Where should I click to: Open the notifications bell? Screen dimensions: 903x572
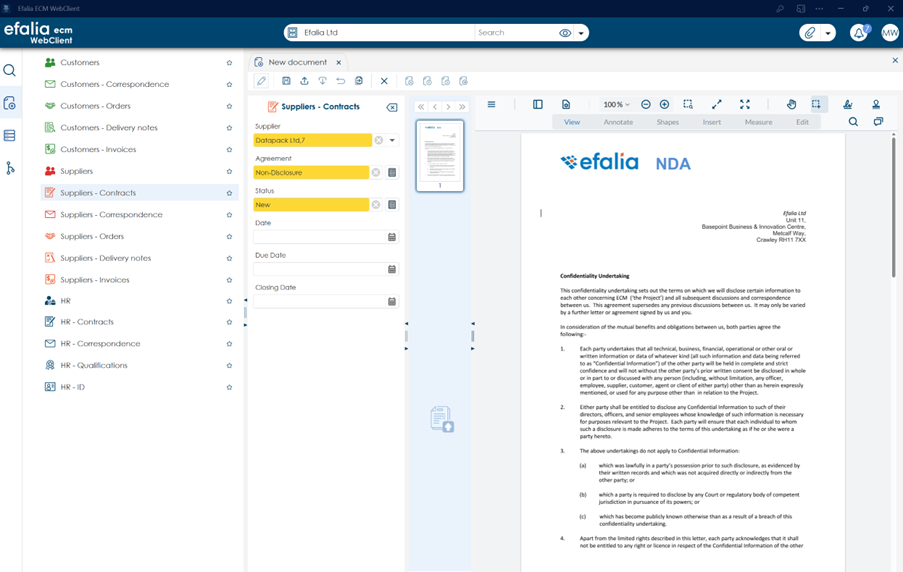coord(859,33)
